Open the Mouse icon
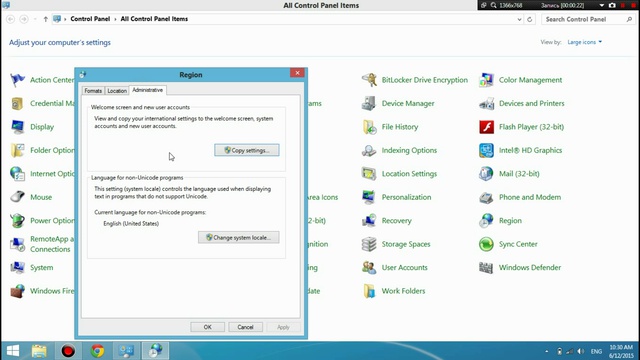The image size is (640, 360). coord(18,197)
